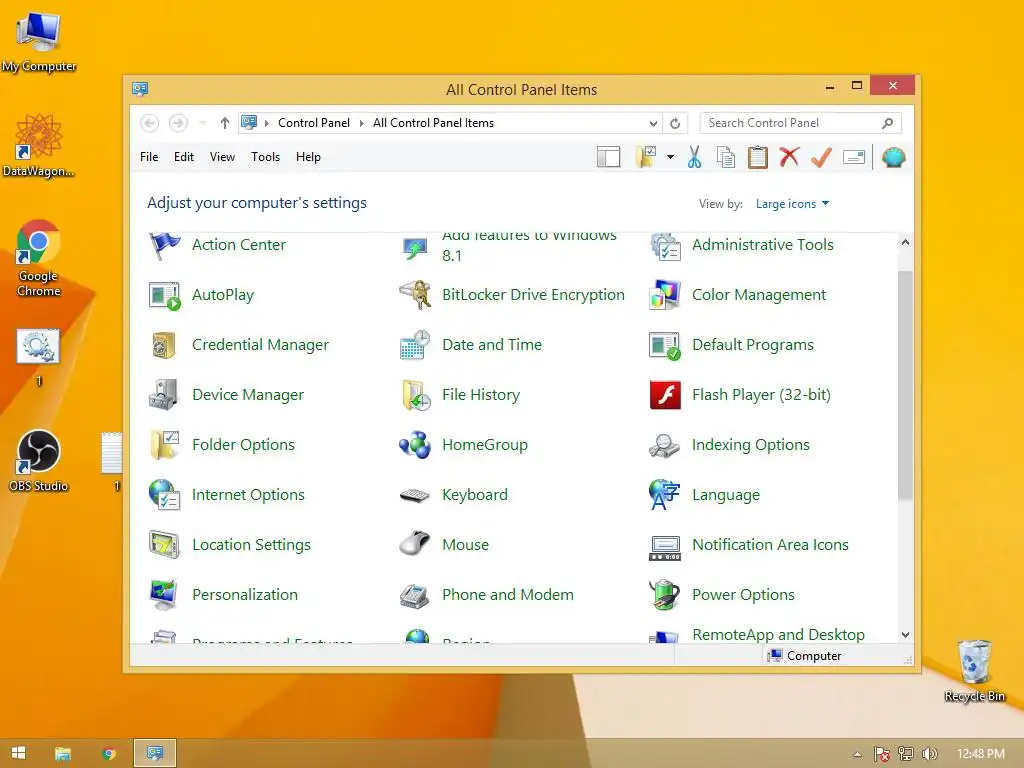The image size is (1024, 768).
Task: Open Device Manager icon
Action: (x=164, y=395)
